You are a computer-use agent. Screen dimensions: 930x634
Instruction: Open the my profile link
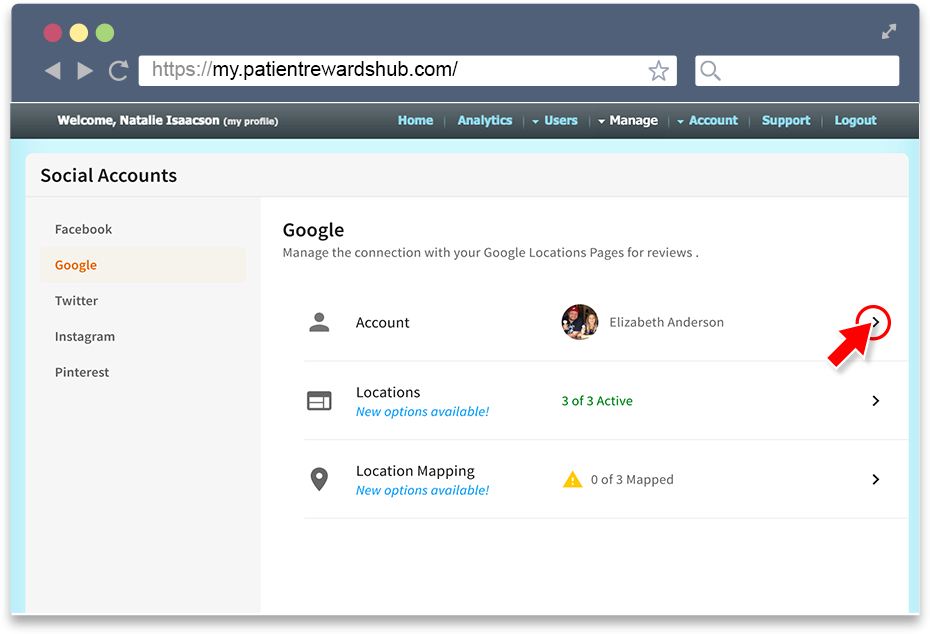click(x=251, y=122)
